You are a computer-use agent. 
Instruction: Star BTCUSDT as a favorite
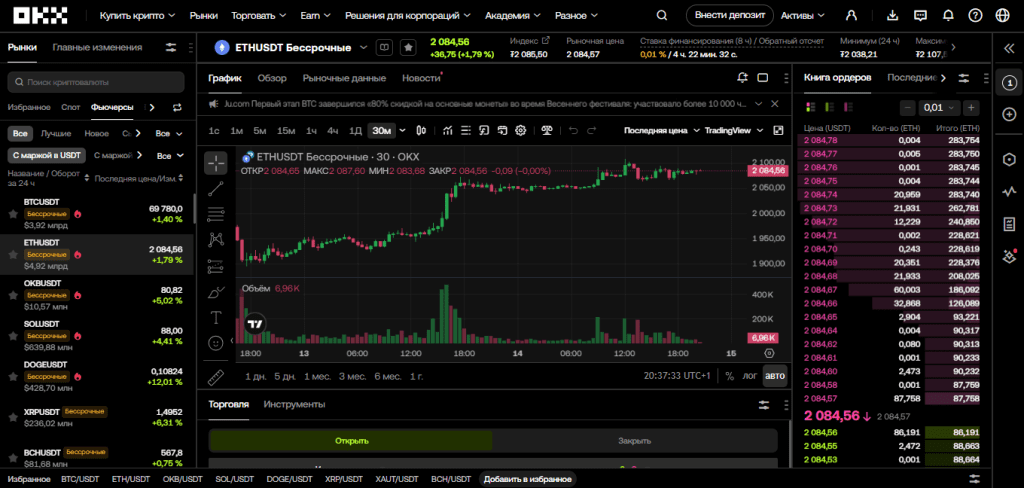pyautogui.click(x=12, y=214)
